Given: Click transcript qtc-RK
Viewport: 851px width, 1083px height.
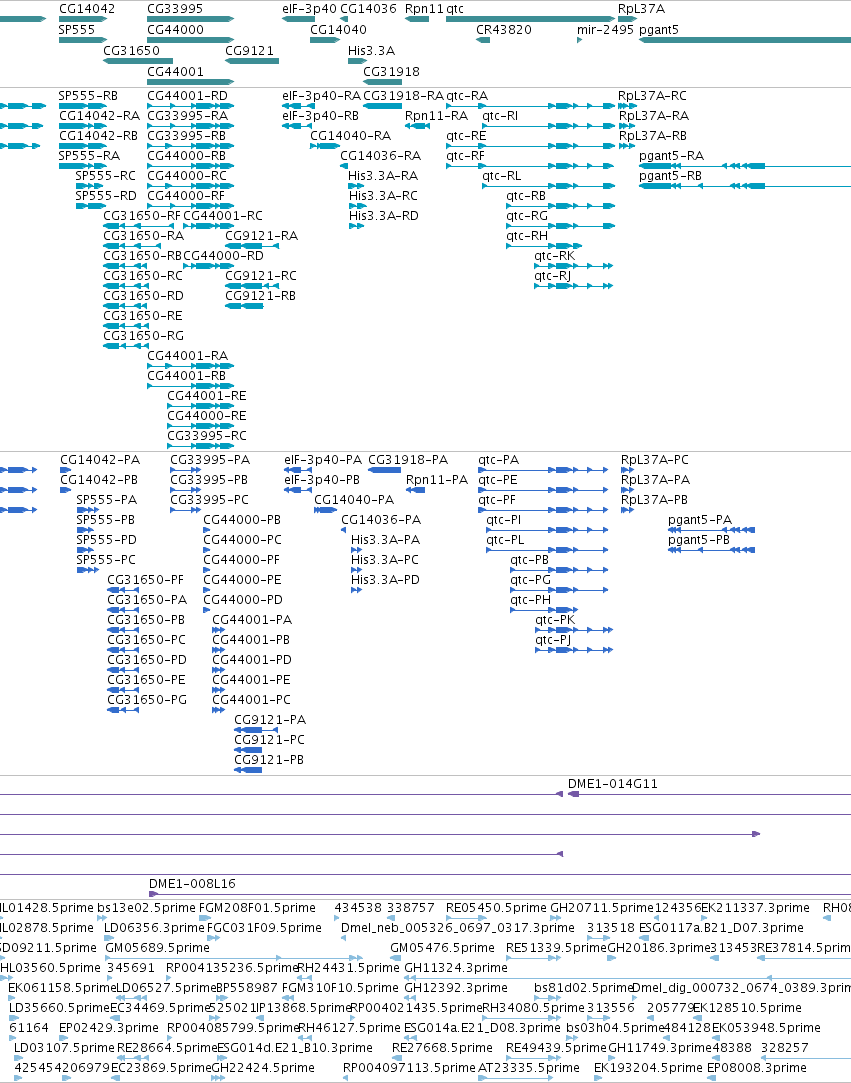Looking at the screenshot, I should (x=554, y=256).
